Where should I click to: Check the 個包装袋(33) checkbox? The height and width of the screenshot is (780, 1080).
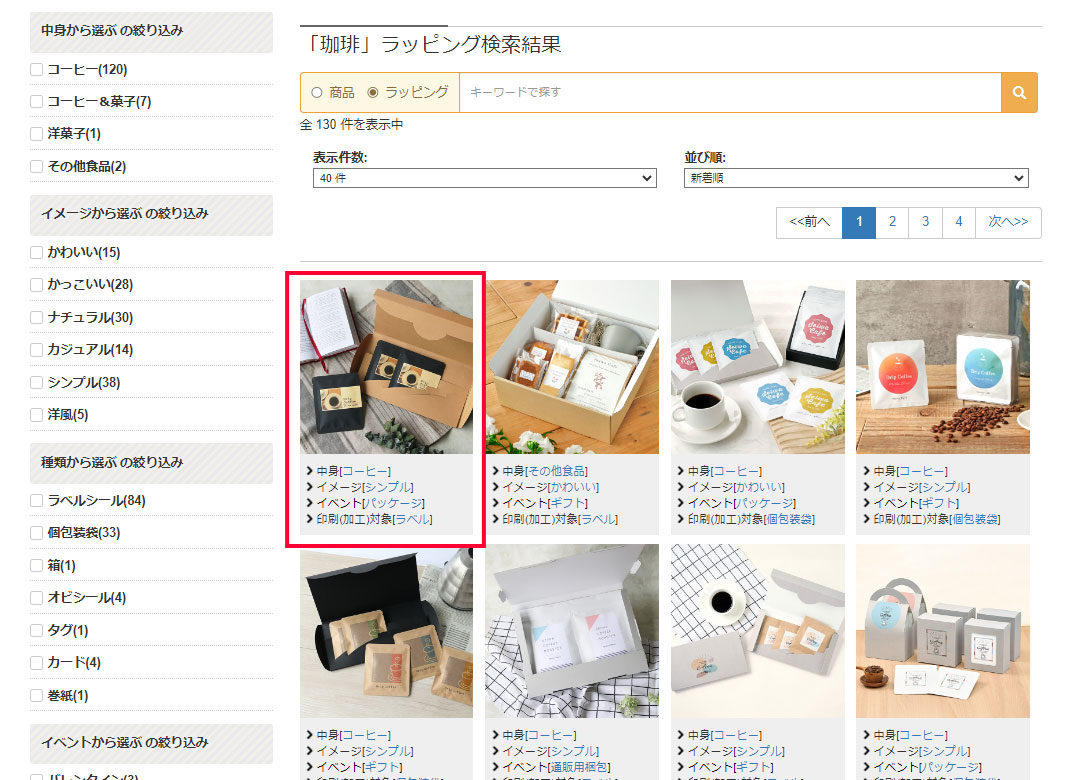point(37,533)
